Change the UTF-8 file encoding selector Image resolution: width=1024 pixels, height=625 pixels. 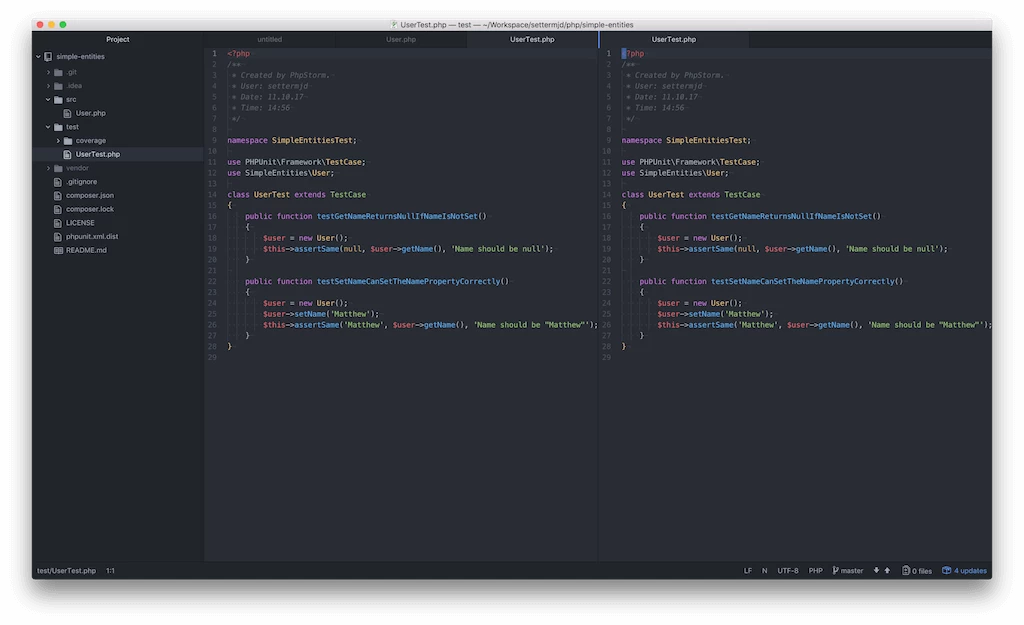pyautogui.click(x=788, y=571)
